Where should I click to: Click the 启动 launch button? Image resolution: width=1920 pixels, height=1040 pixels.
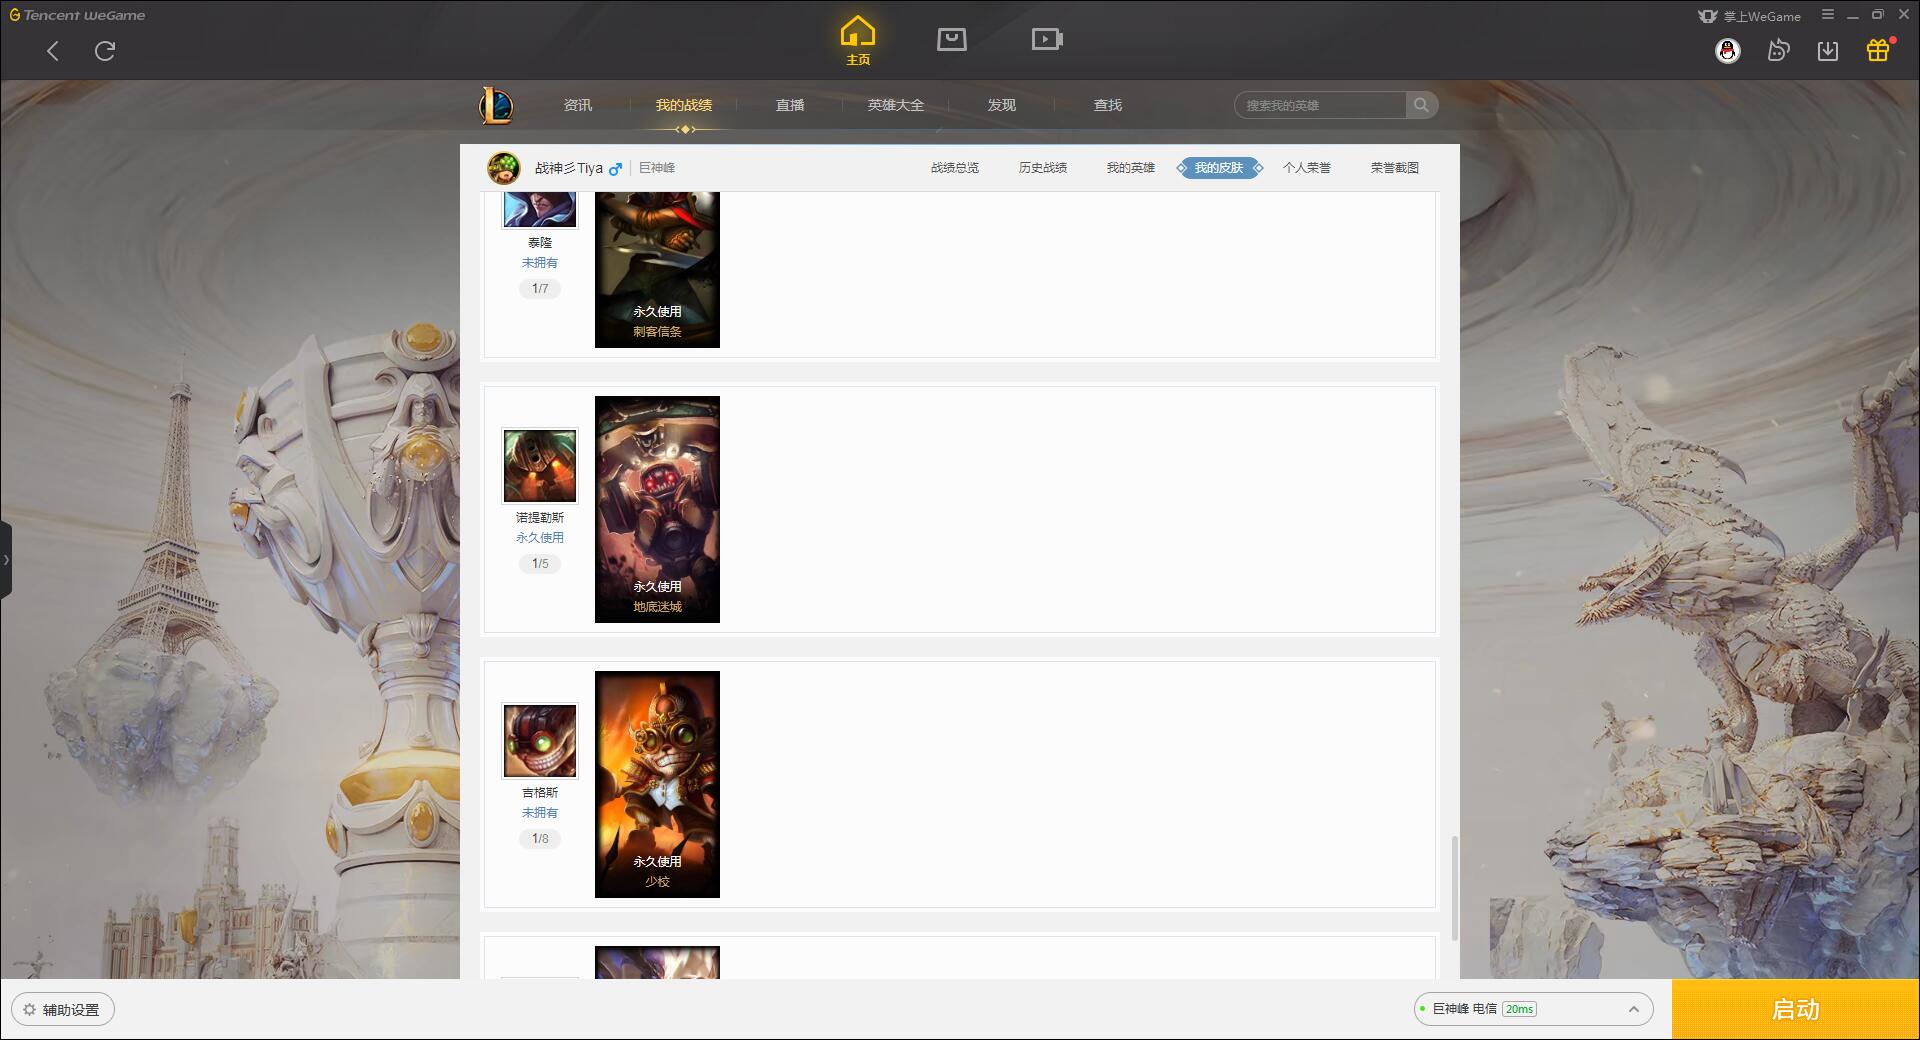coord(1795,1010)
